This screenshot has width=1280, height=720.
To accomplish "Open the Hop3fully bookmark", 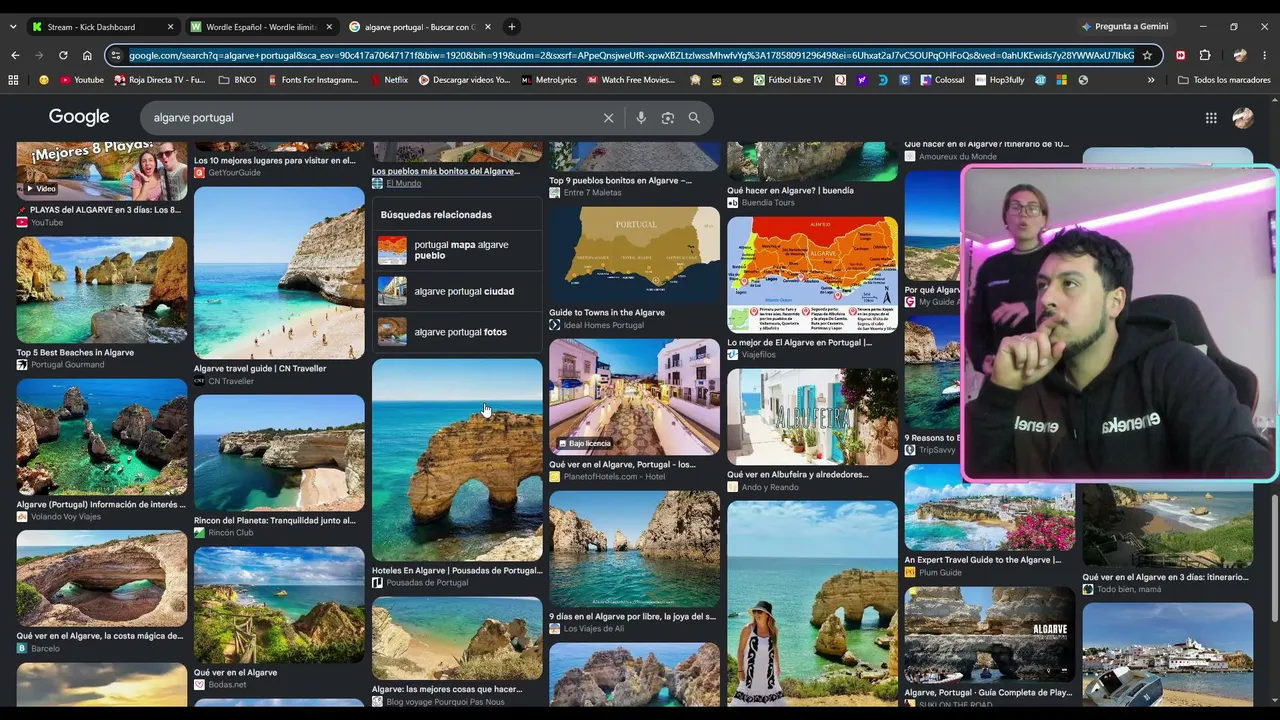I will pos(999,80).
